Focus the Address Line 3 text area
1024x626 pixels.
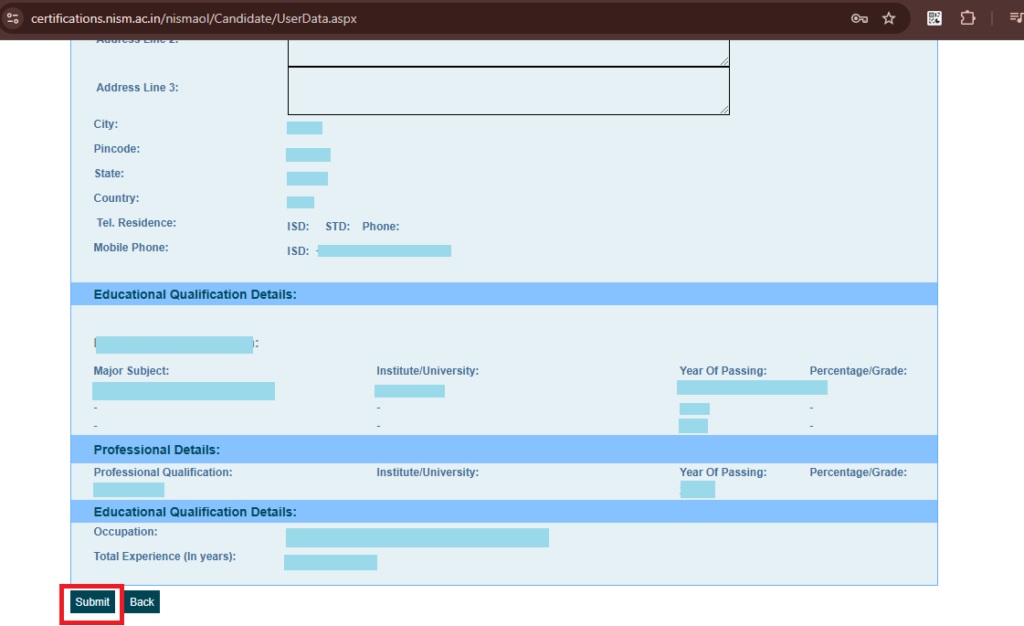click(509, 91)
